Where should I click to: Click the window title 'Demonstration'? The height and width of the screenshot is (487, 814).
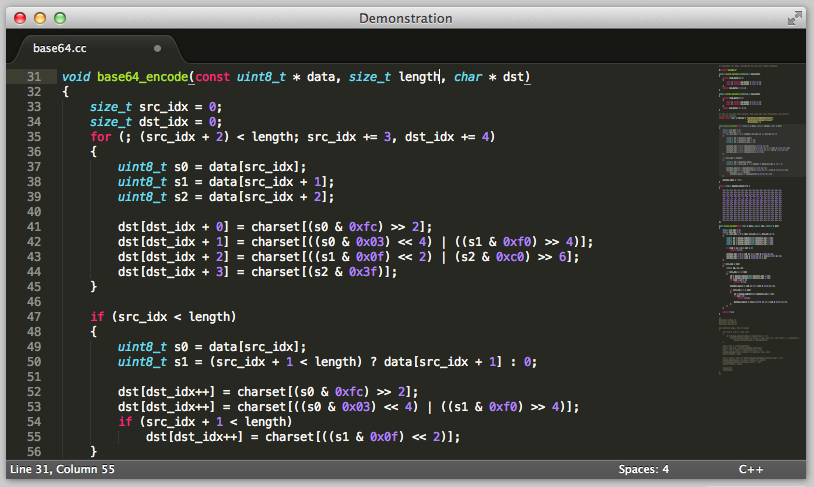tap(406, 18)
